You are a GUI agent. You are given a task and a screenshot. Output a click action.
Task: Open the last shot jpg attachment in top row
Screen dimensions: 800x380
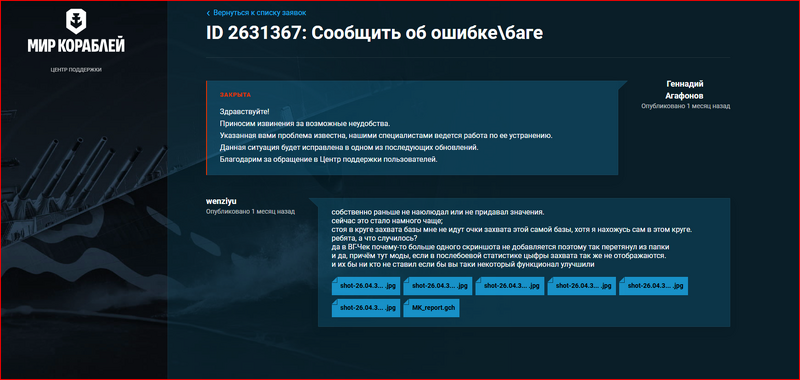point(654,286)
